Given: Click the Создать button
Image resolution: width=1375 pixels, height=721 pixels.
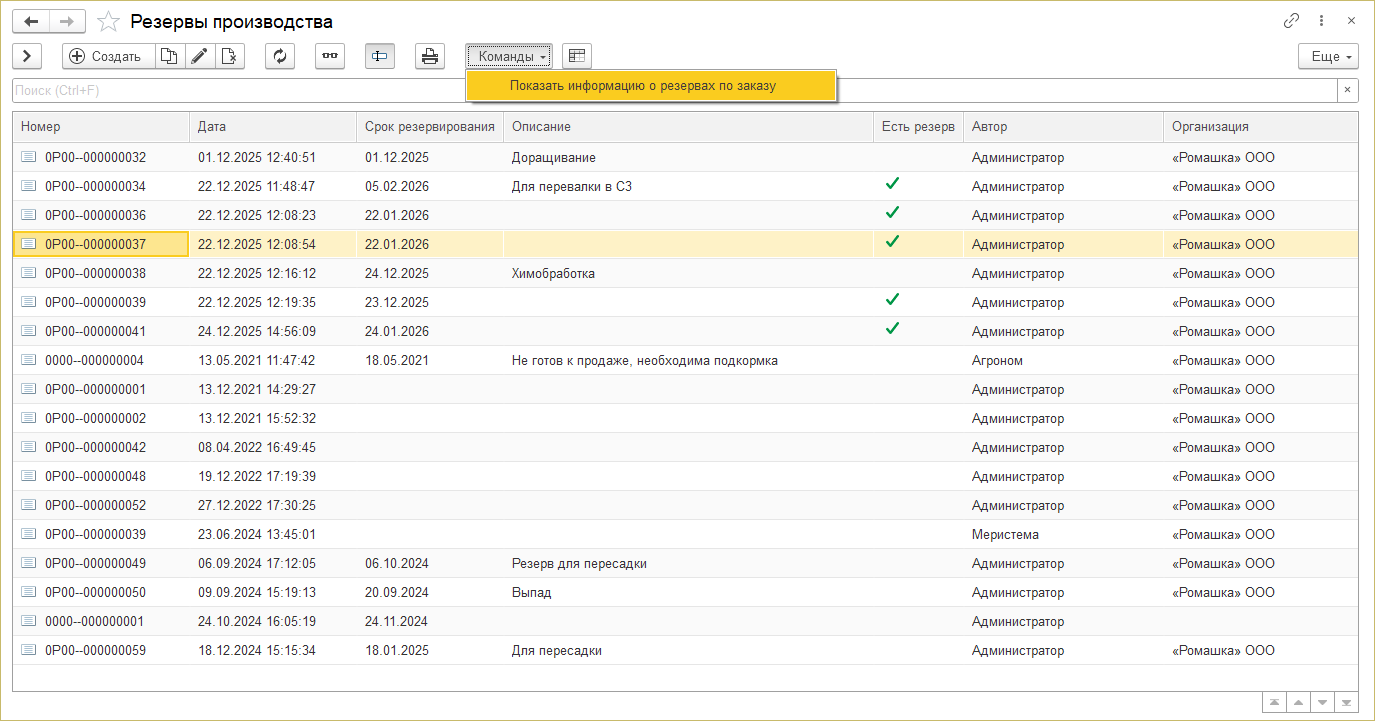Looking at the screenshot, I should pyautogui.click(x=108, y=56).
